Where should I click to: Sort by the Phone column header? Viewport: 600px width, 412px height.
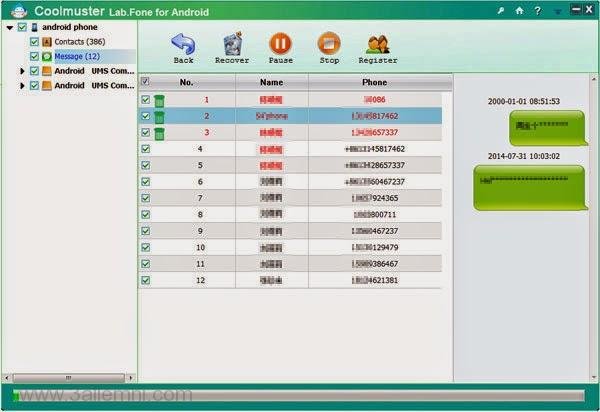(x=373, y=82)
